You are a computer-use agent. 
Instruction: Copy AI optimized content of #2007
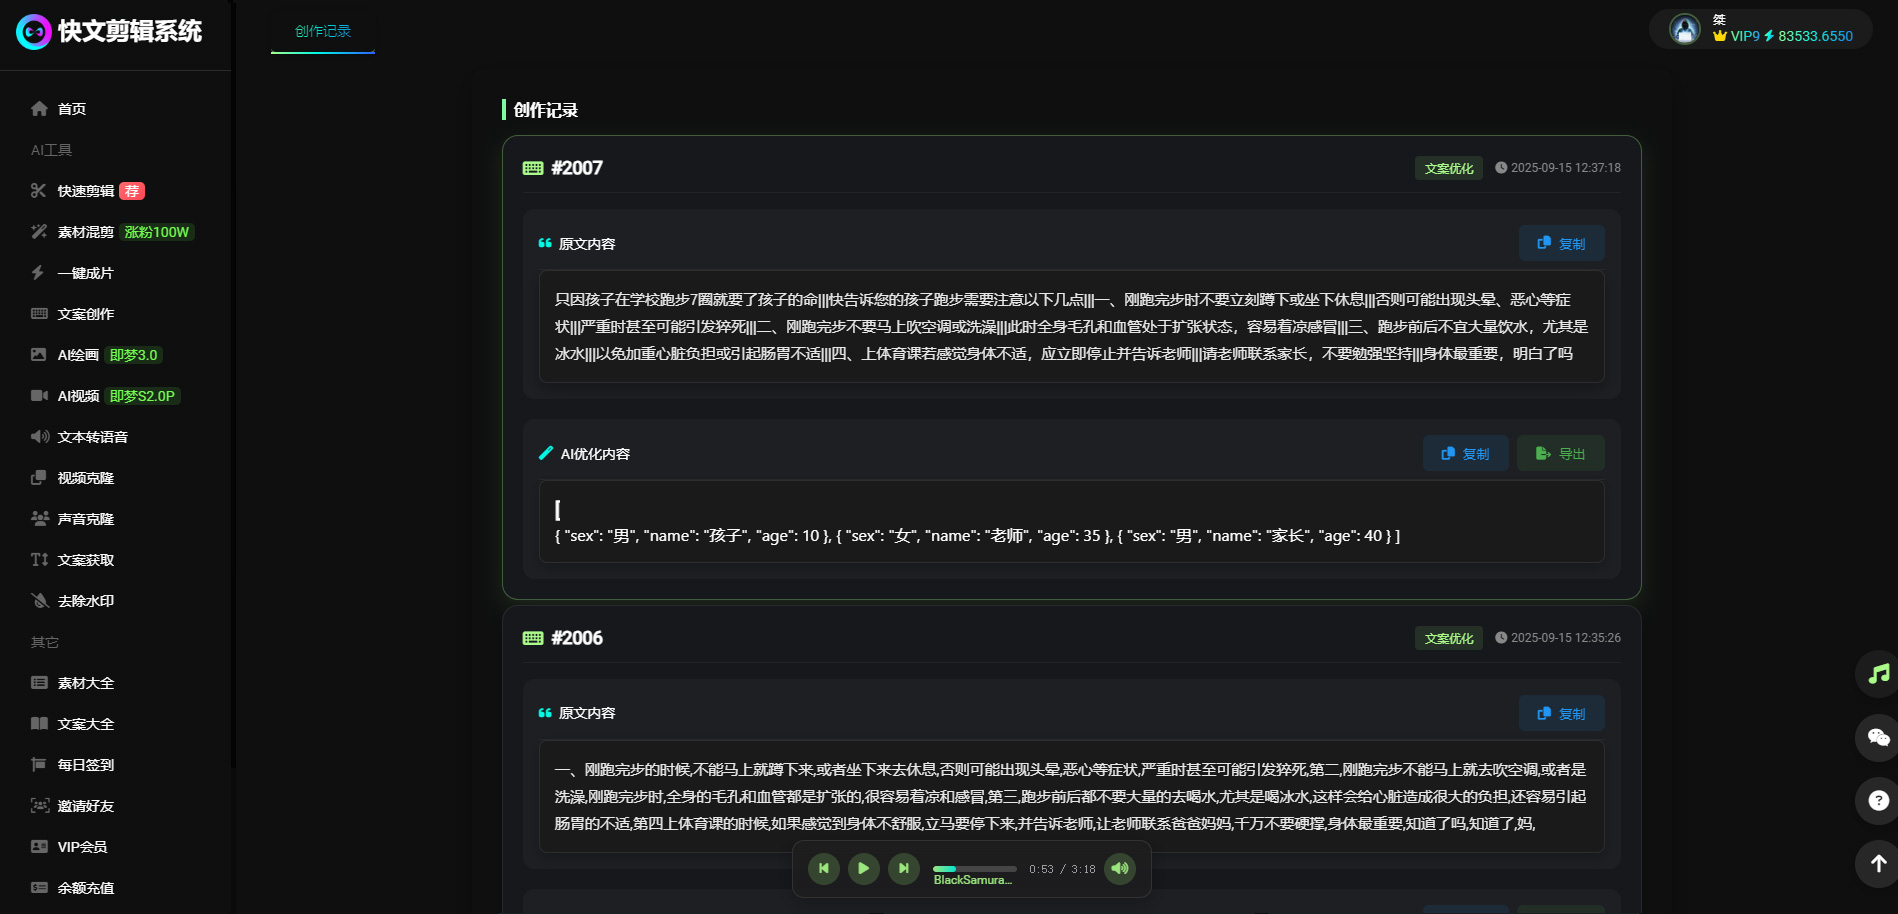click(x=1465, y=453)
